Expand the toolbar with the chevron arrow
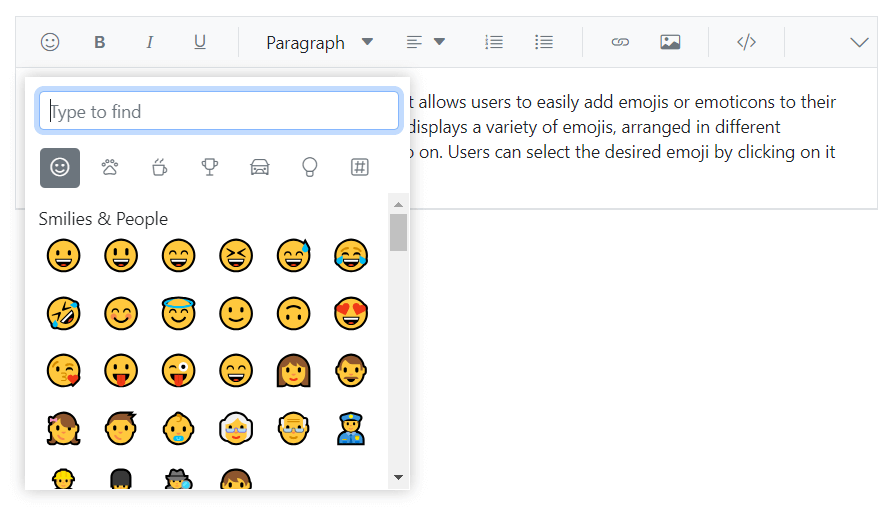The image size is (894, 508). click(859, 42)
